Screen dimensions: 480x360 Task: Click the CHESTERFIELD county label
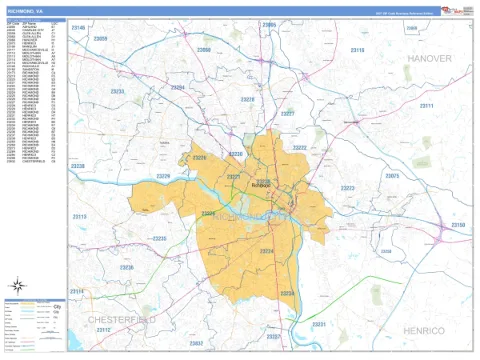pos(122,320)
